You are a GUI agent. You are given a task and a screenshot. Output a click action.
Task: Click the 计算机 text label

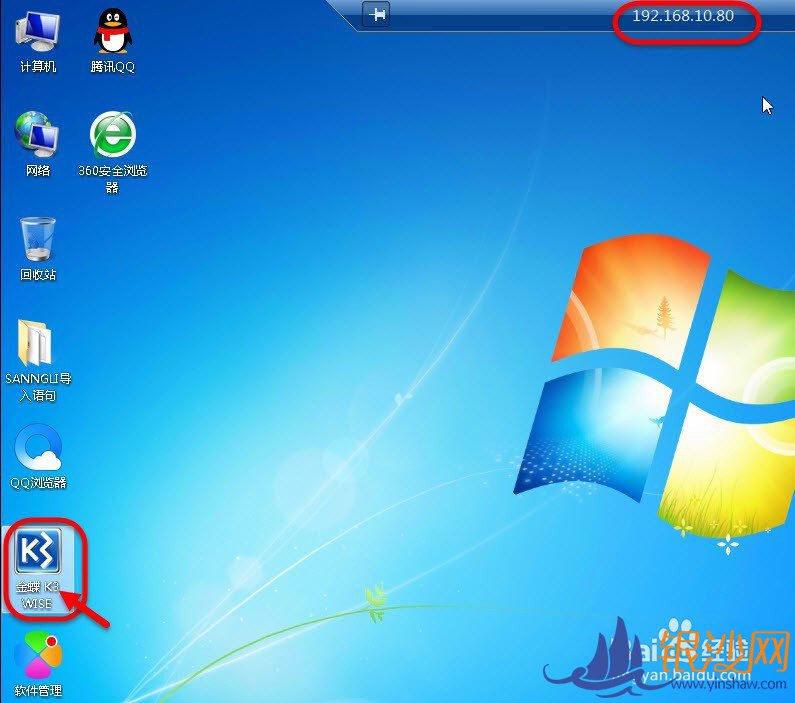coord(38,67)
